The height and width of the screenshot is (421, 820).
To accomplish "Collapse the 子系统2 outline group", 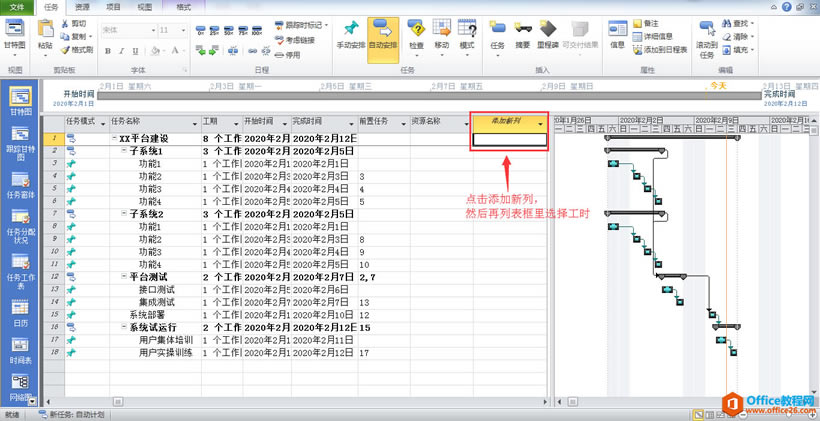I will pos(123,213).
